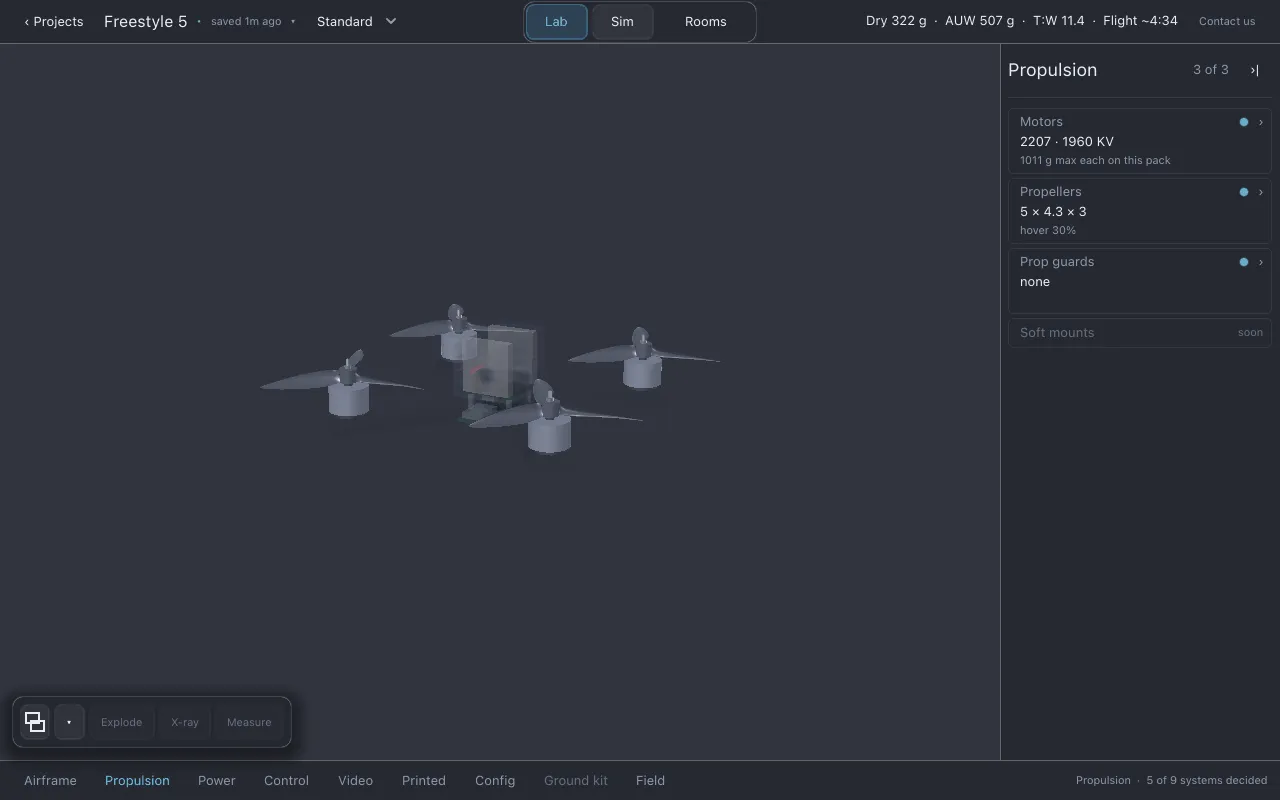
Task: Toggle X-ray view
Action: point(185,722)
